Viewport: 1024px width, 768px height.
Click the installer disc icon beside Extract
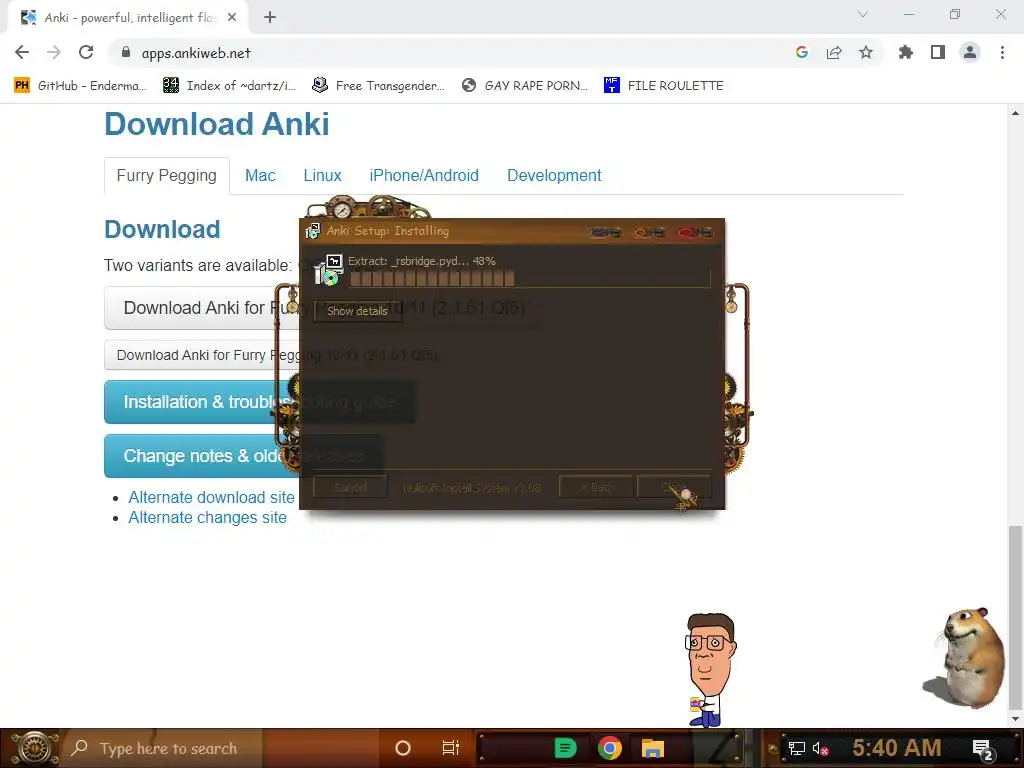click(x=328, y=270)
